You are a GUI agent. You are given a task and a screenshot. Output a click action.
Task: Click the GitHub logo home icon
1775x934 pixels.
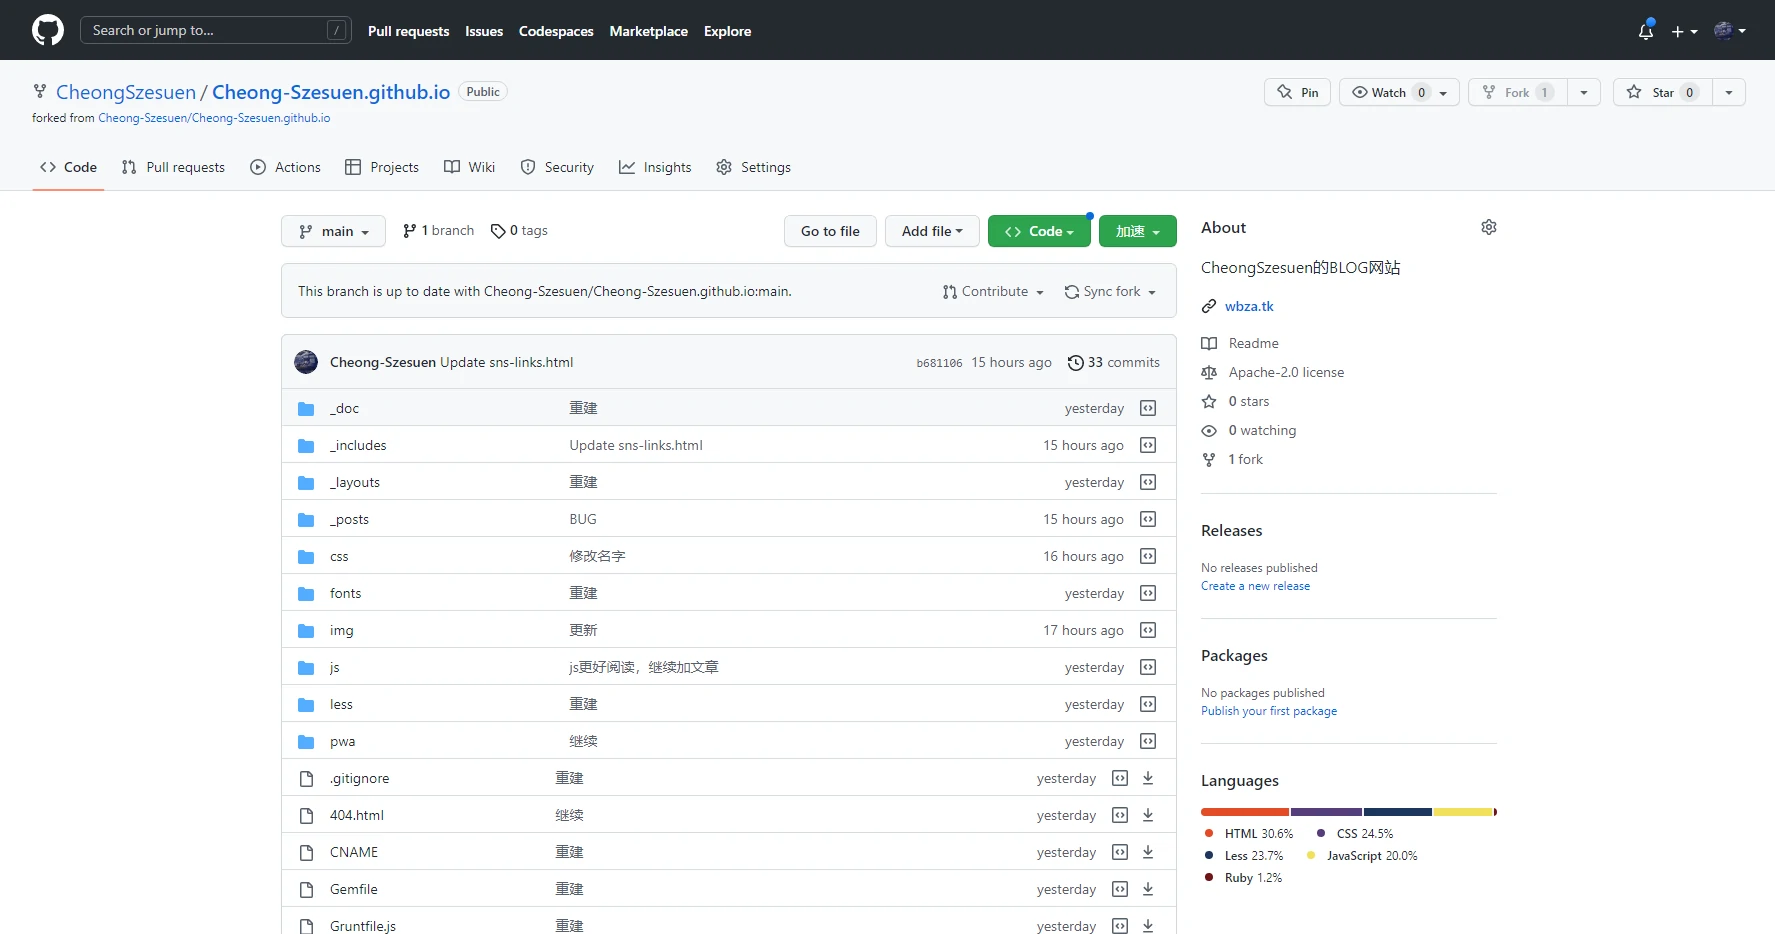coord(47,30)
